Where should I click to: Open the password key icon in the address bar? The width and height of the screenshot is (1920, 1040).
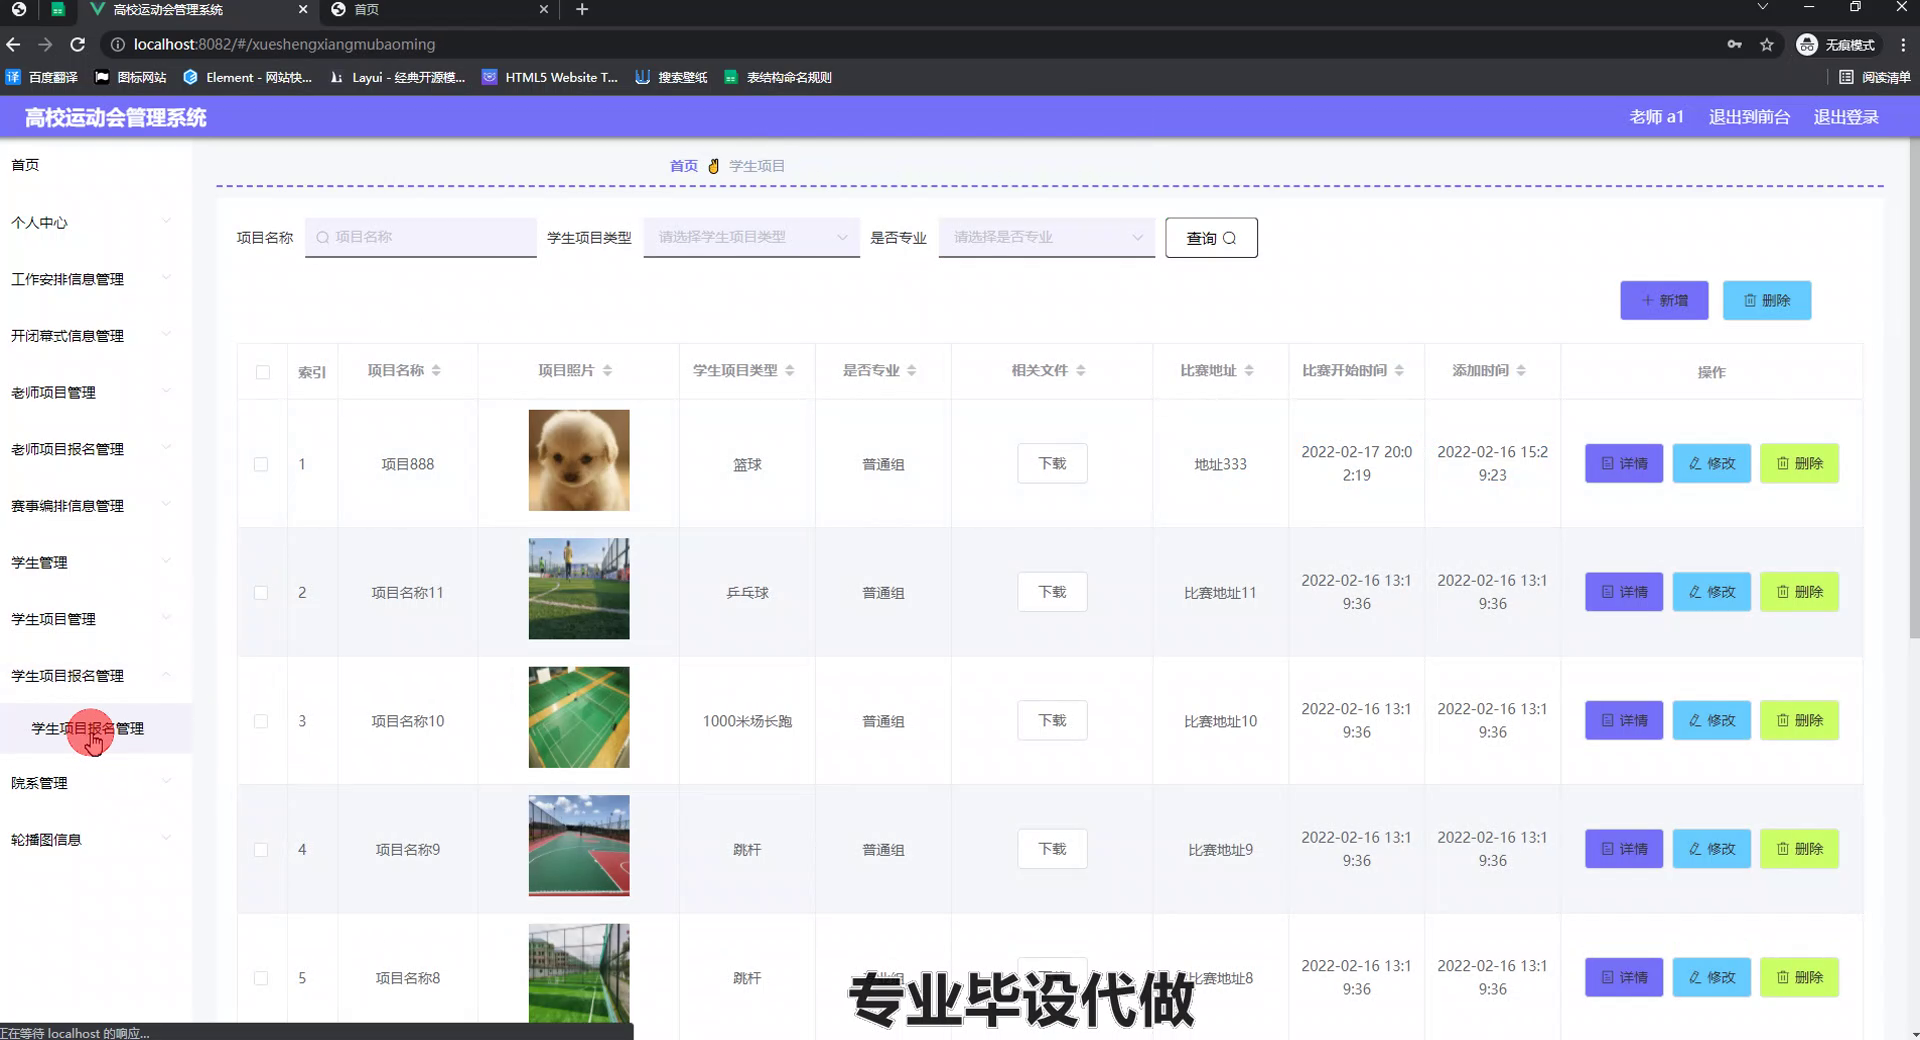coord(1735,44)
